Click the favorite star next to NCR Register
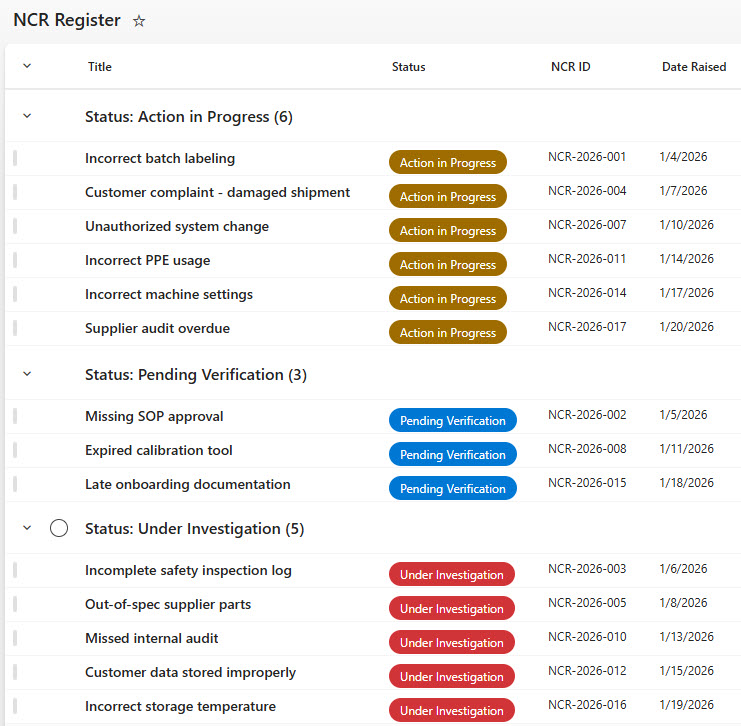 (x=139, y=21)
